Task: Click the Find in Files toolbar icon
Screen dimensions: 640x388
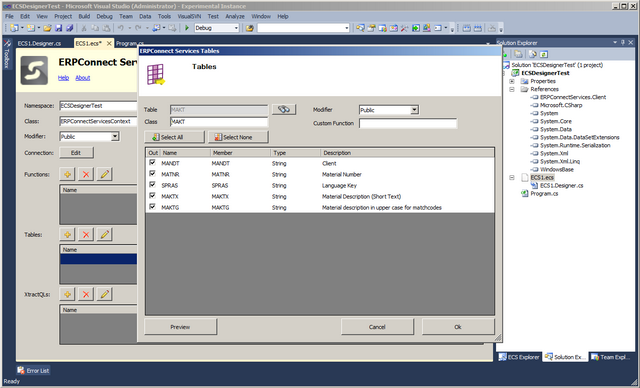Action: (249, 28)
